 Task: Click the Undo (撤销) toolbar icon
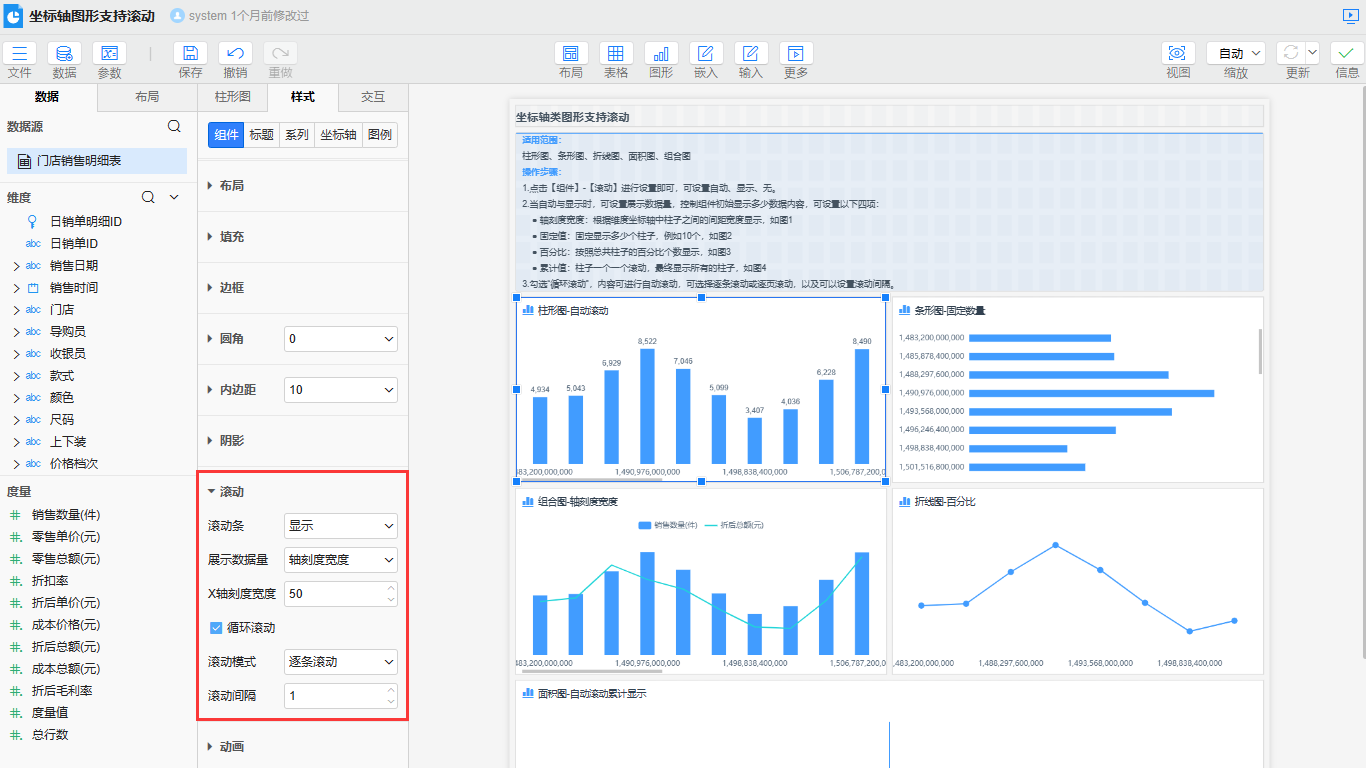pyautogui.click(x=235, y=54)
